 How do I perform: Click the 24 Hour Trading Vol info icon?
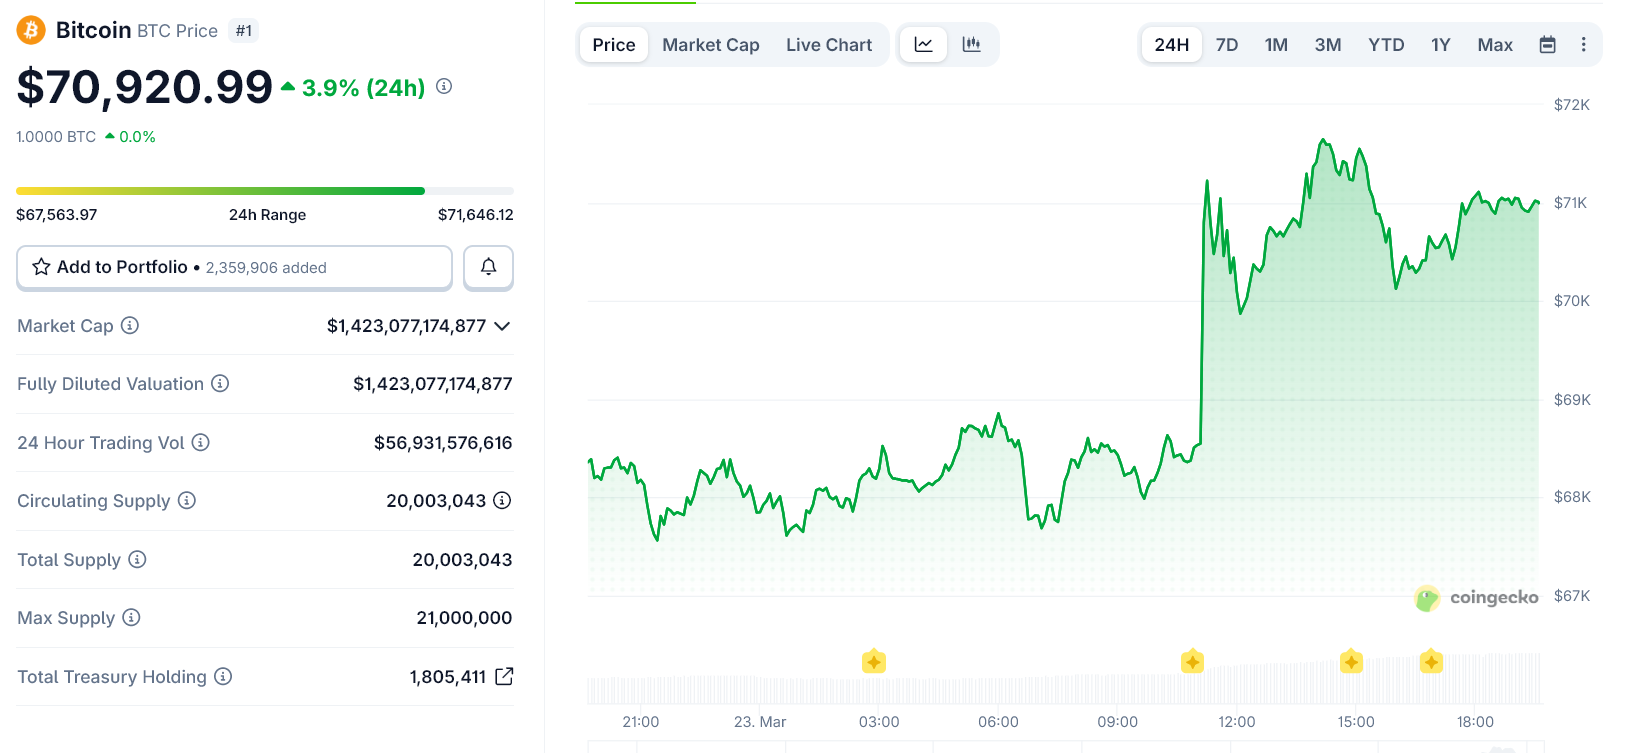(x=201, y=443)
